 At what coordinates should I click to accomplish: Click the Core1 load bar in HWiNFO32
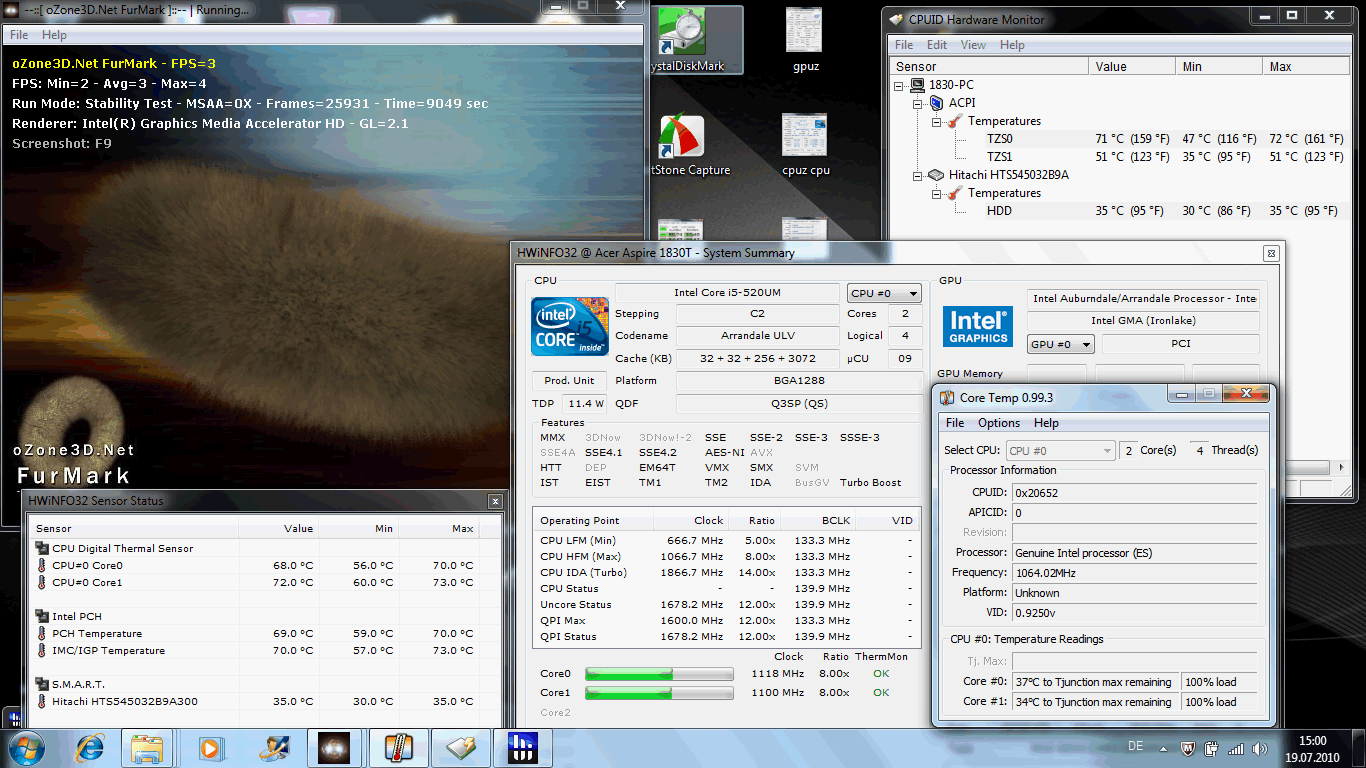tap(659, 692)
